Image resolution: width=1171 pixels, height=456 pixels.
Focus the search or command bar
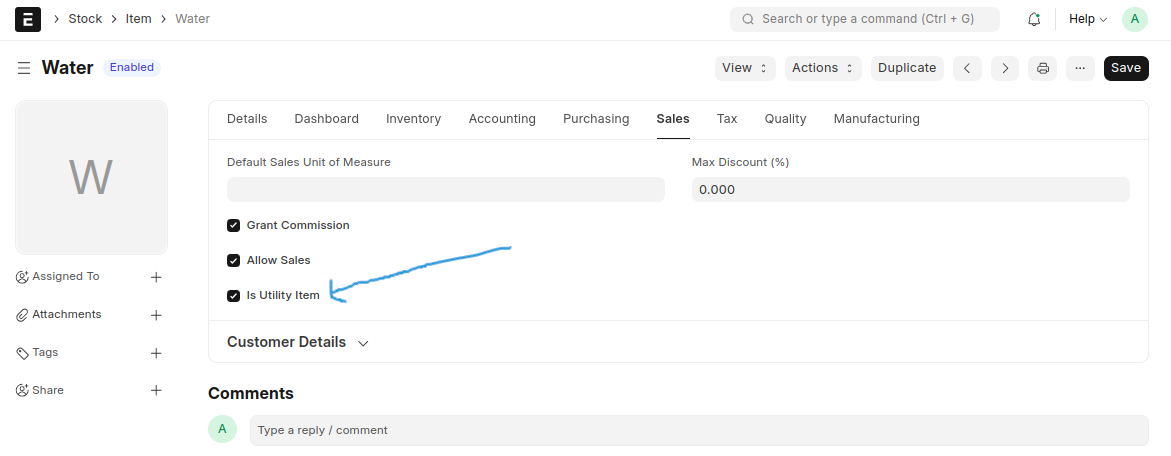pos(865,19)
